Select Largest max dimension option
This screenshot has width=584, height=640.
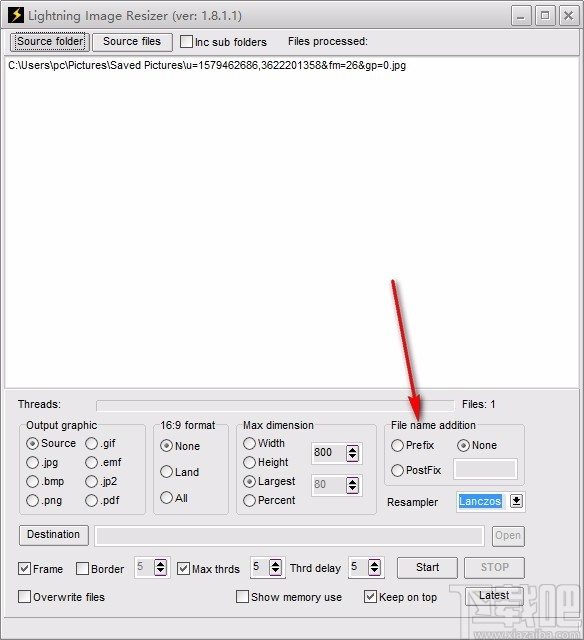(249, 482)
